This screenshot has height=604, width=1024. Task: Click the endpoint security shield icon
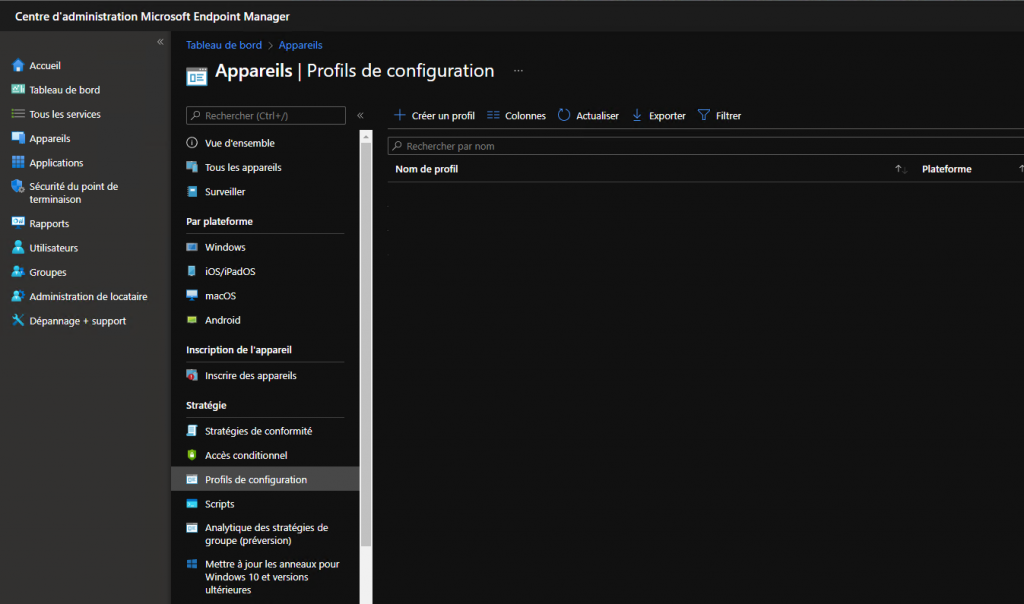coord(18,187)
